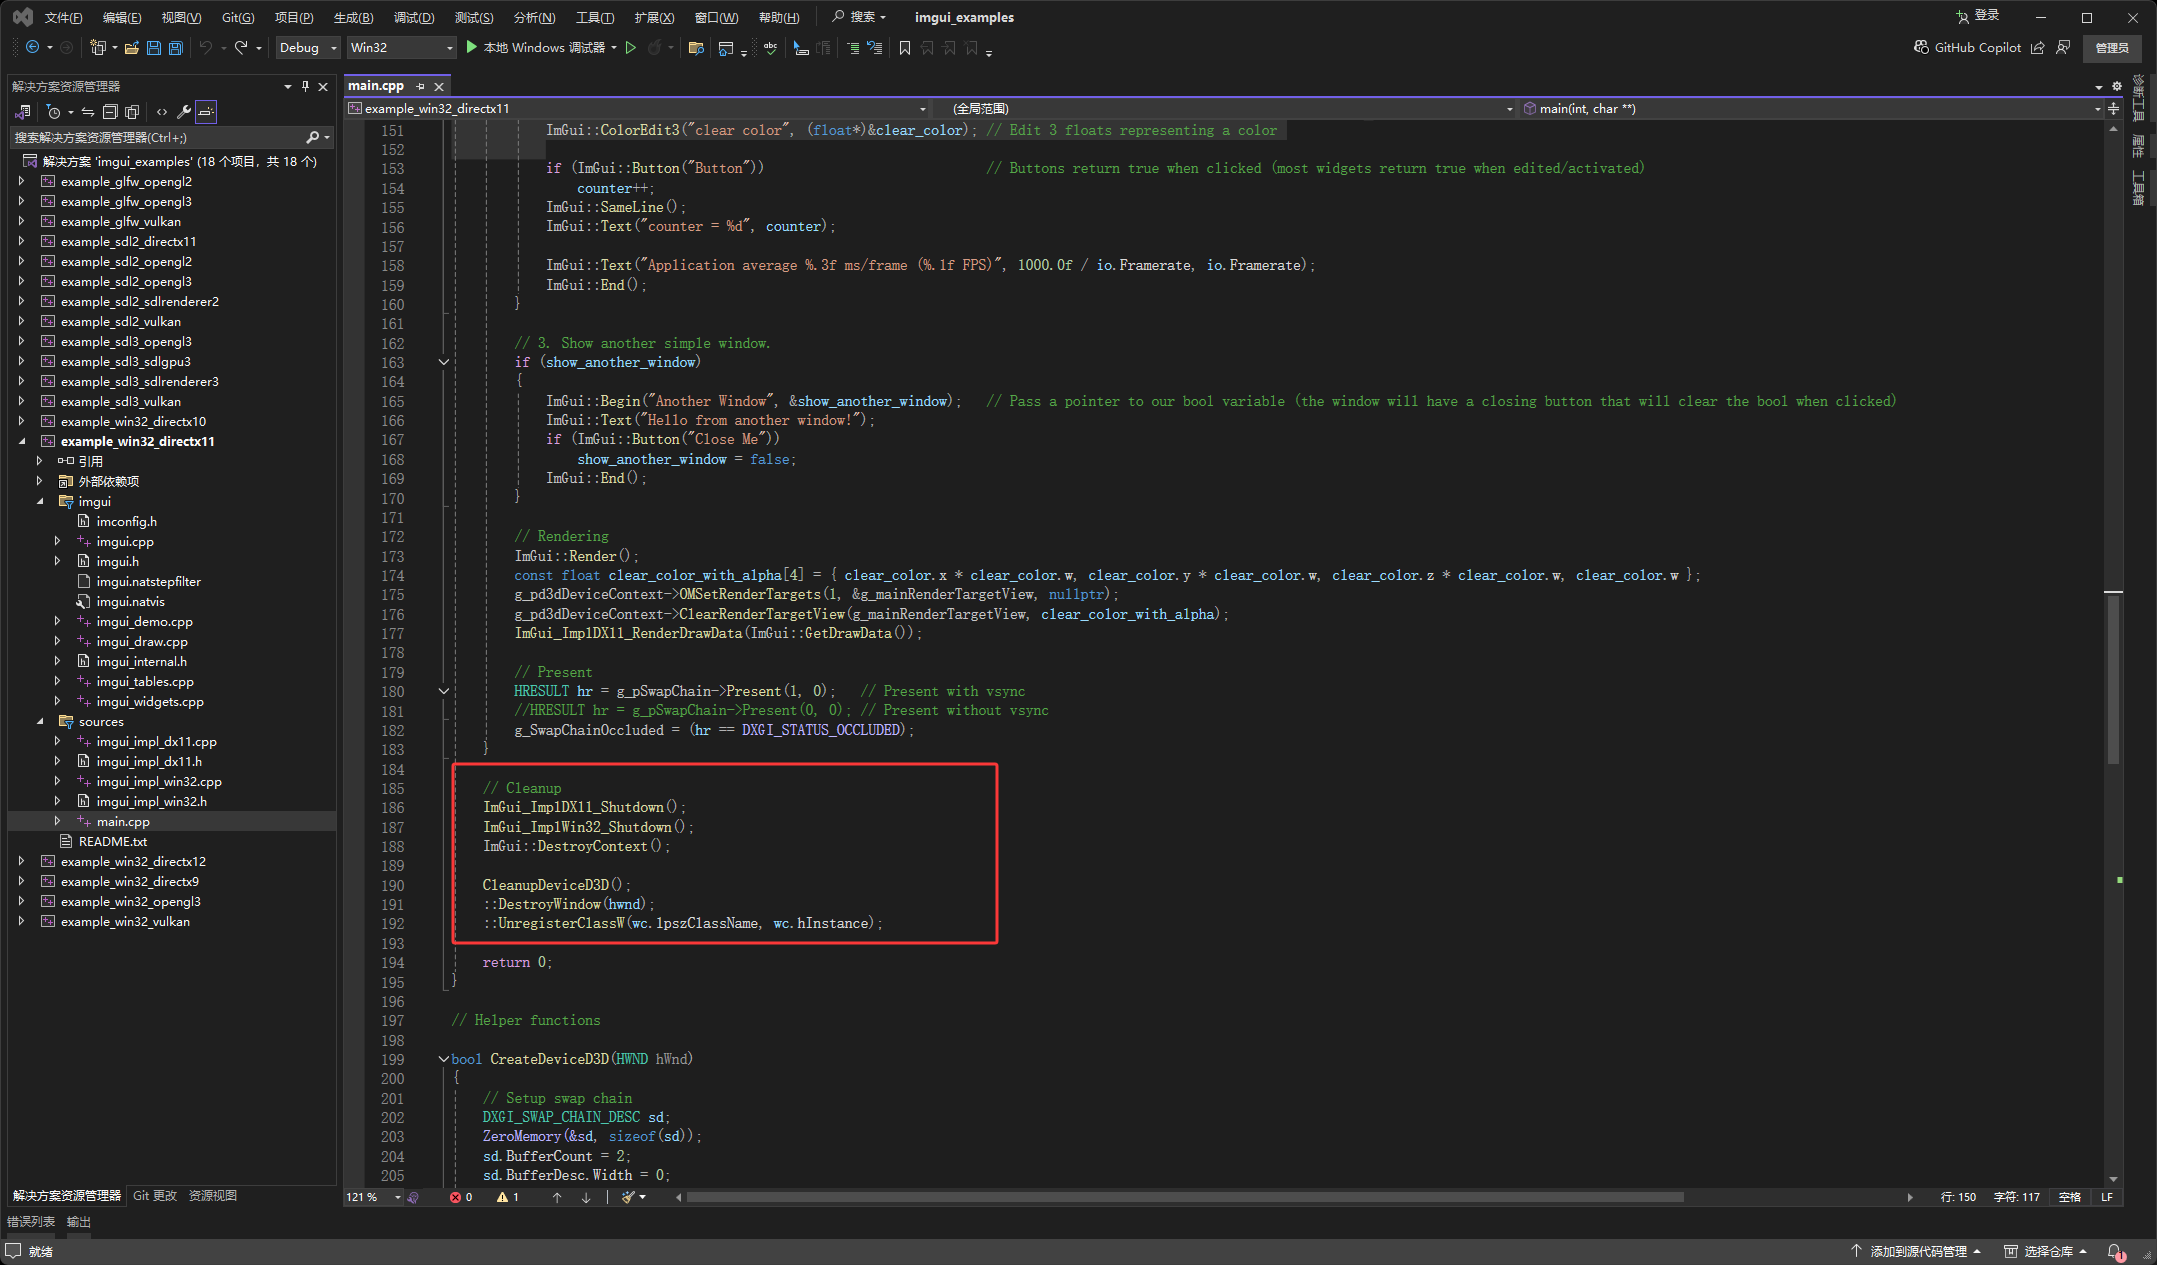Screen dimensions: 2157x1265
Task: Start 本地 Windows 调试器
Action: click(x=536, y=48)
